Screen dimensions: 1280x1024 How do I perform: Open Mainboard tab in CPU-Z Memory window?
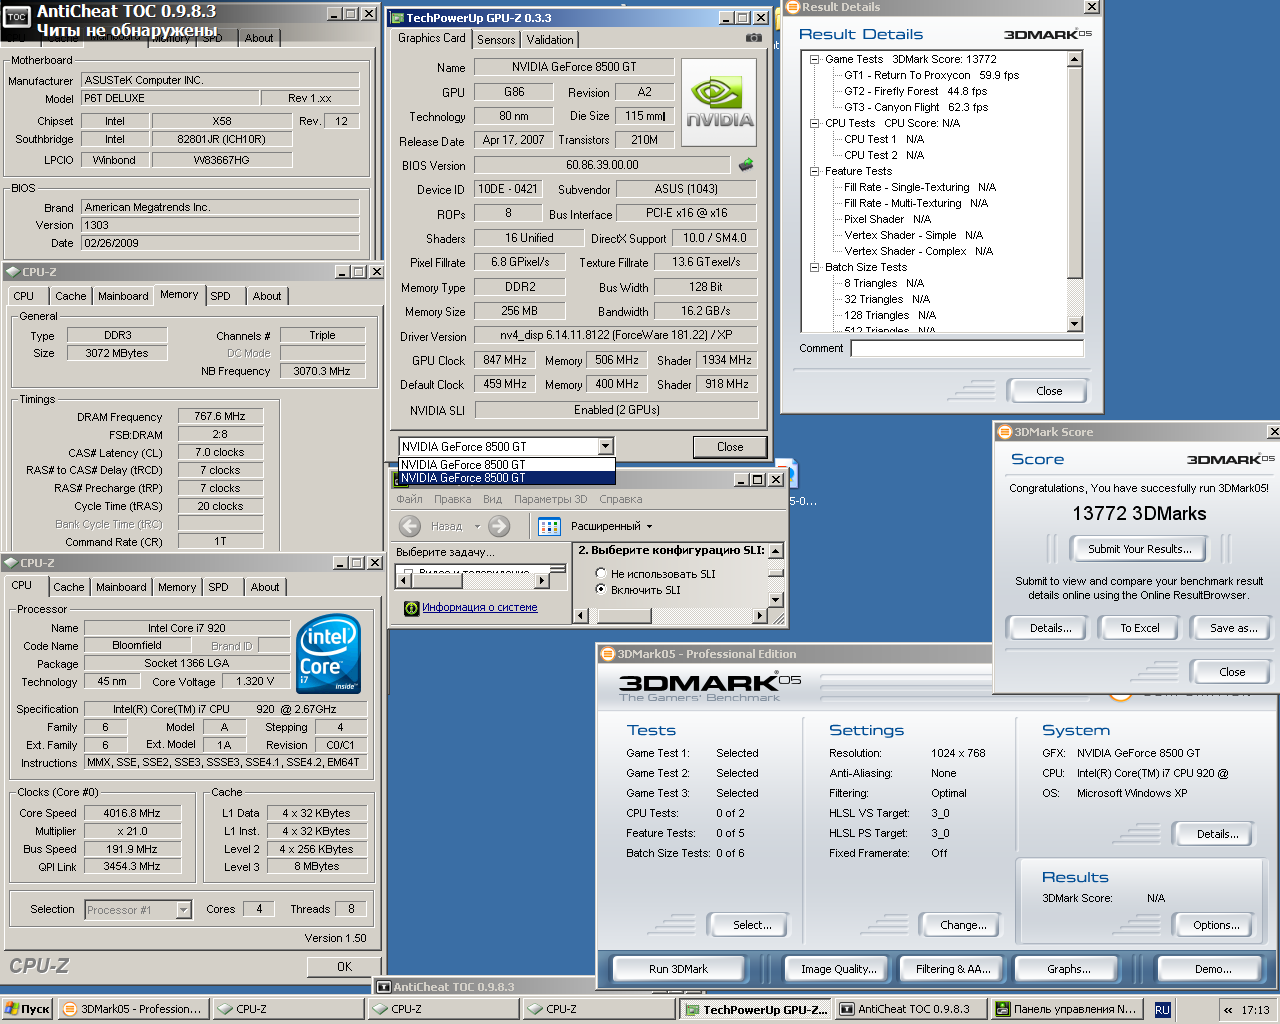(x=123, y=296)
